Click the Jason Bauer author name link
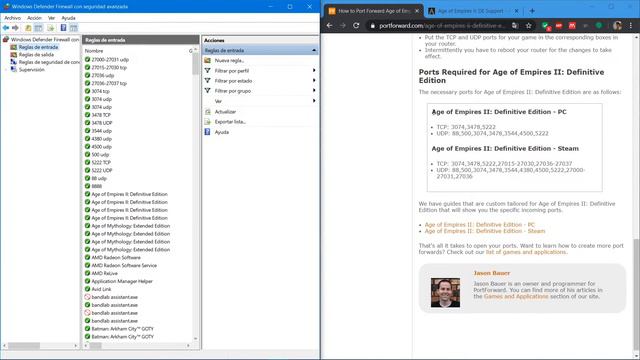Screen dimensions: 640x360 (491, 273)
